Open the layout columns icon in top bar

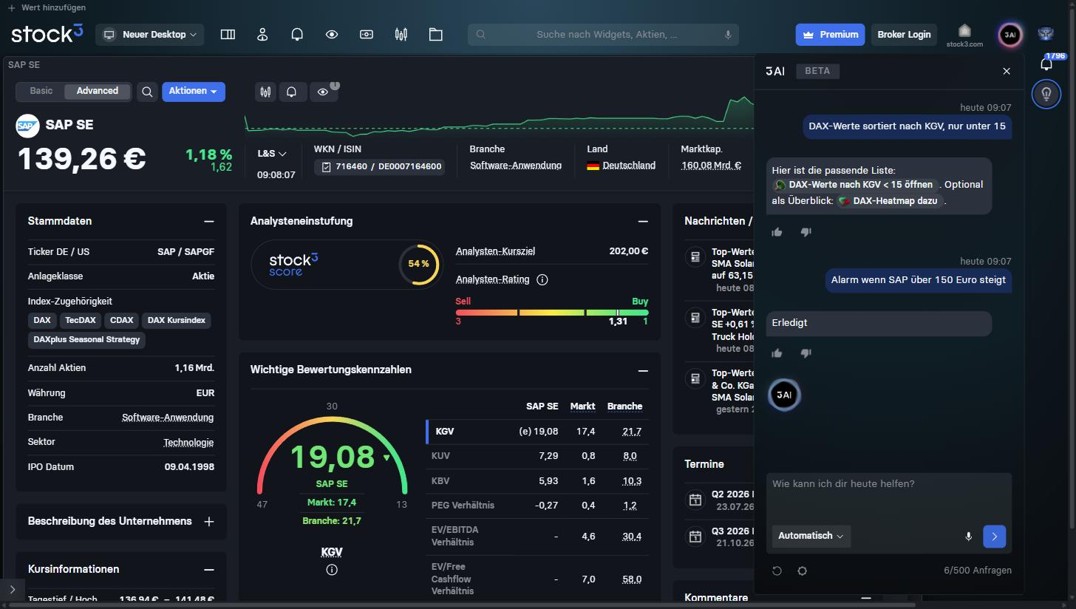[228, 34]
